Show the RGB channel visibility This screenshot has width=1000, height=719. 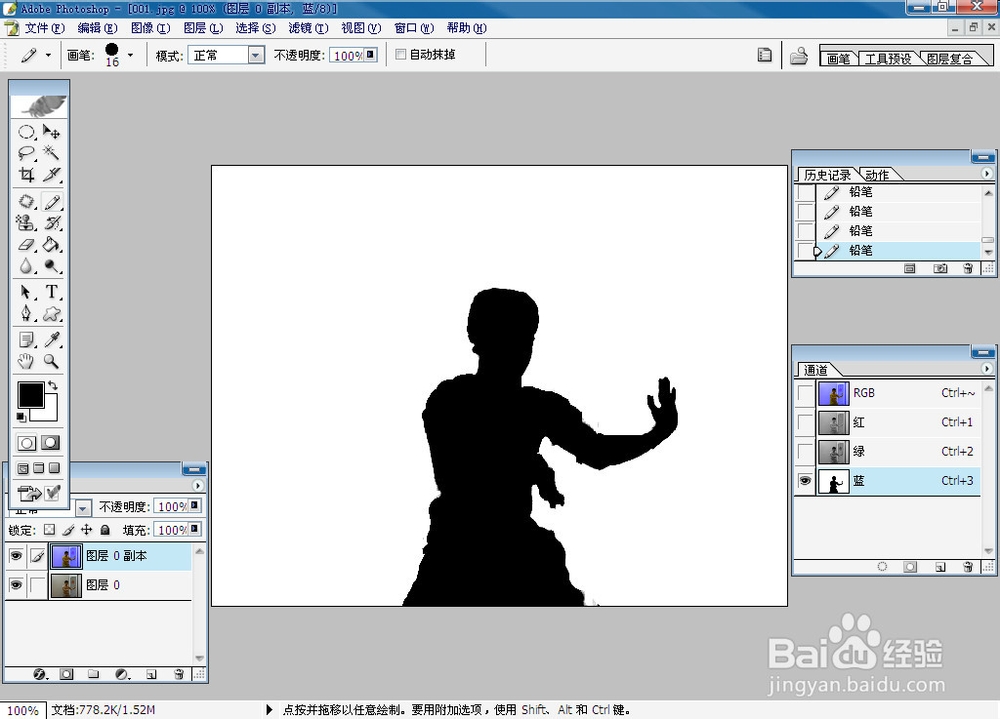tap(805, 393)
